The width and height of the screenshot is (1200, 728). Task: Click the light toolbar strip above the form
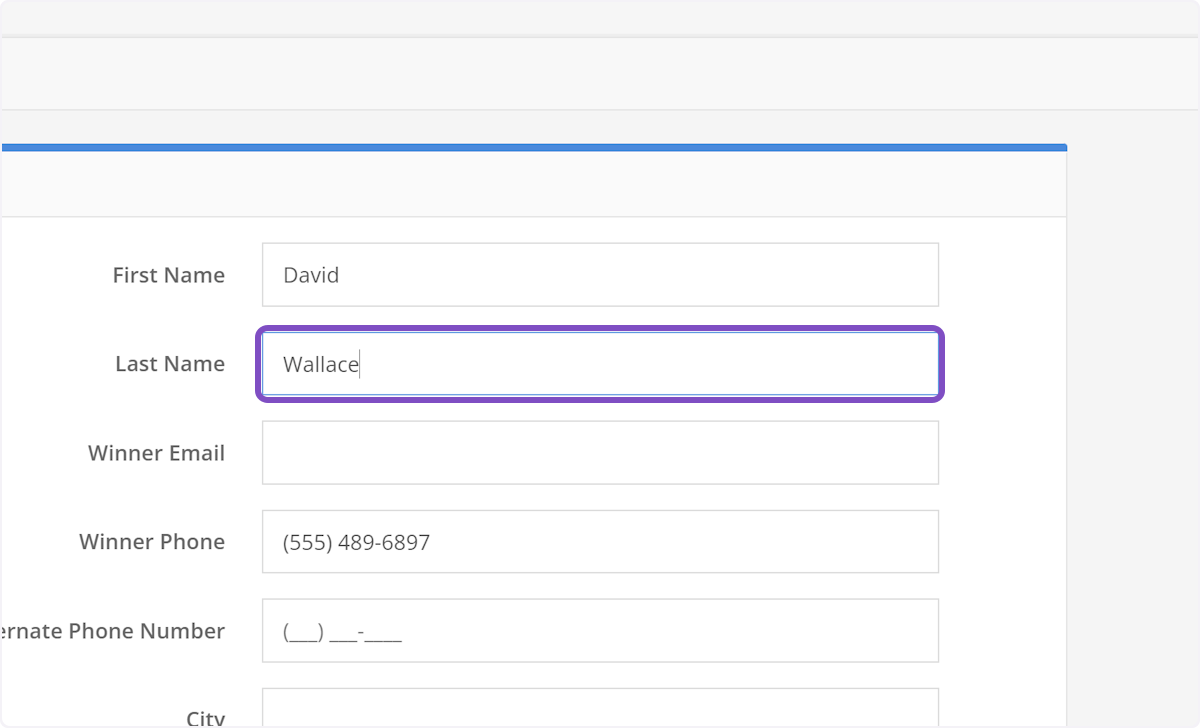click(600, 74)
